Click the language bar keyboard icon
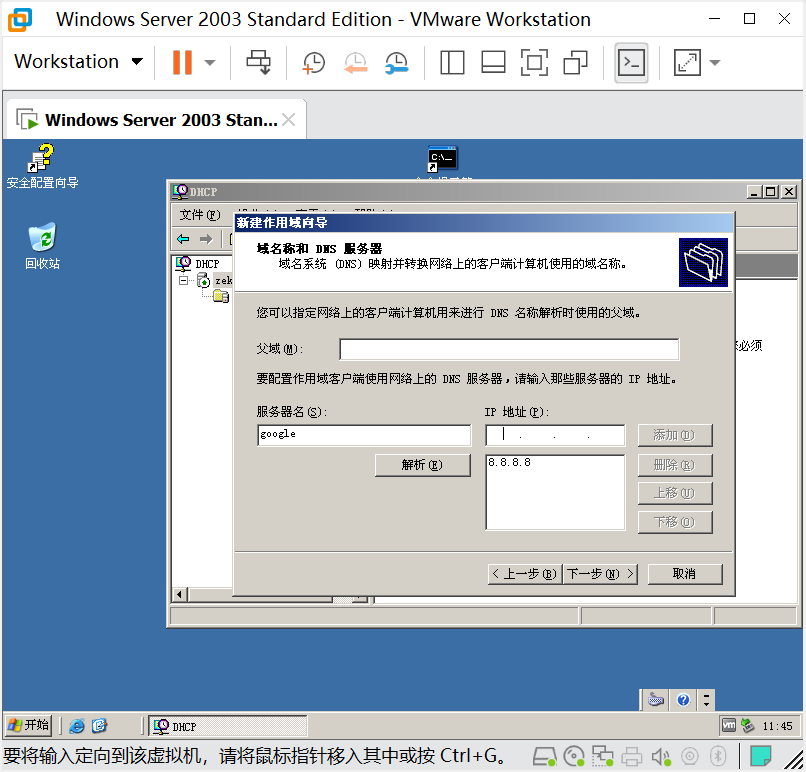Image resolution: width=806 pixels, height=772 pixels. click(655, 700)
